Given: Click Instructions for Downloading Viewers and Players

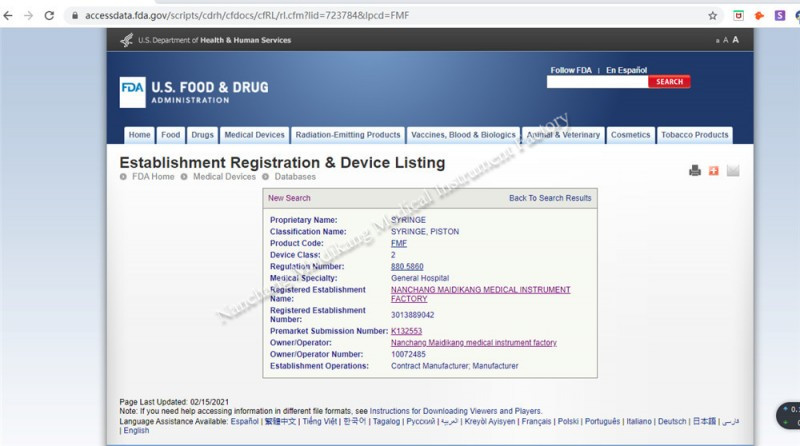Looking at the screenshot, I should point(455,411).
